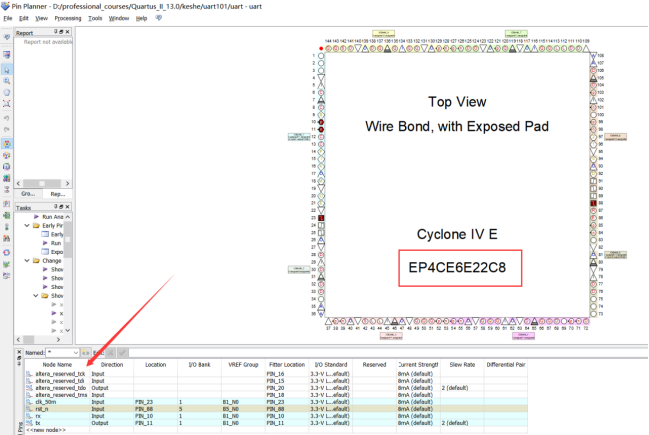This screenshot has height=435, width=649.
Task: Activate the zoom magnifier tool
Action: click(x=7, y=81)
